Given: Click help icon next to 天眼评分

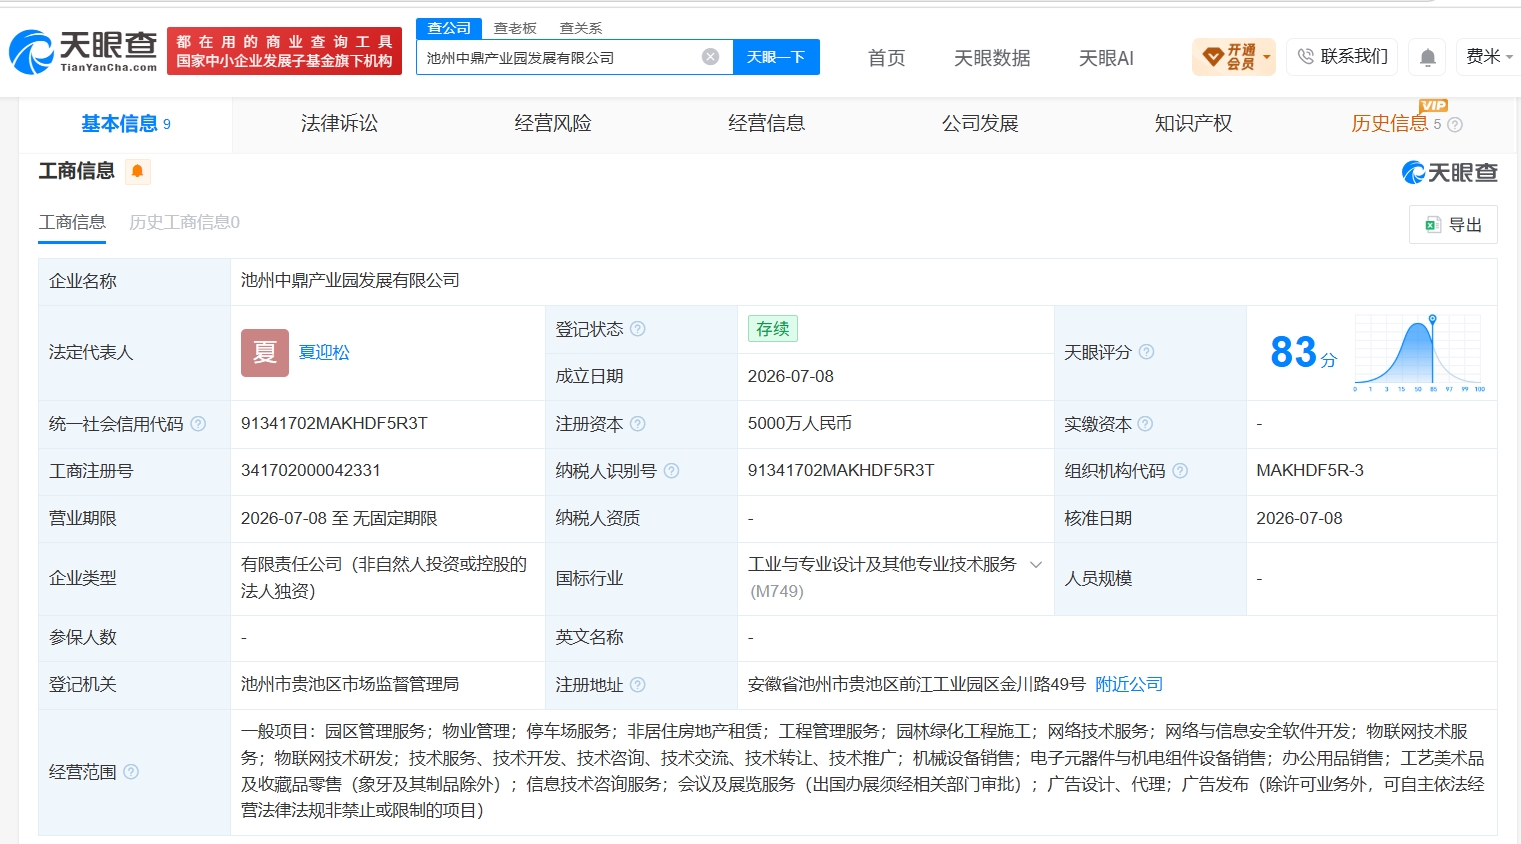Looking at the screenshot, I should [x=1147, y=352].
